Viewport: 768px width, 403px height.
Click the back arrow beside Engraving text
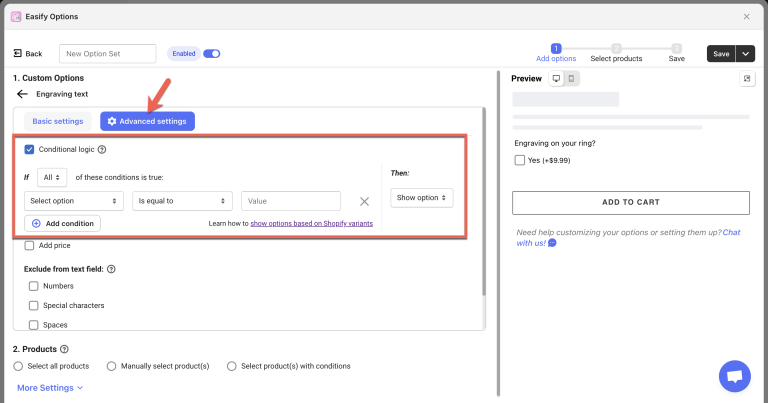click(x=22, y=94)
